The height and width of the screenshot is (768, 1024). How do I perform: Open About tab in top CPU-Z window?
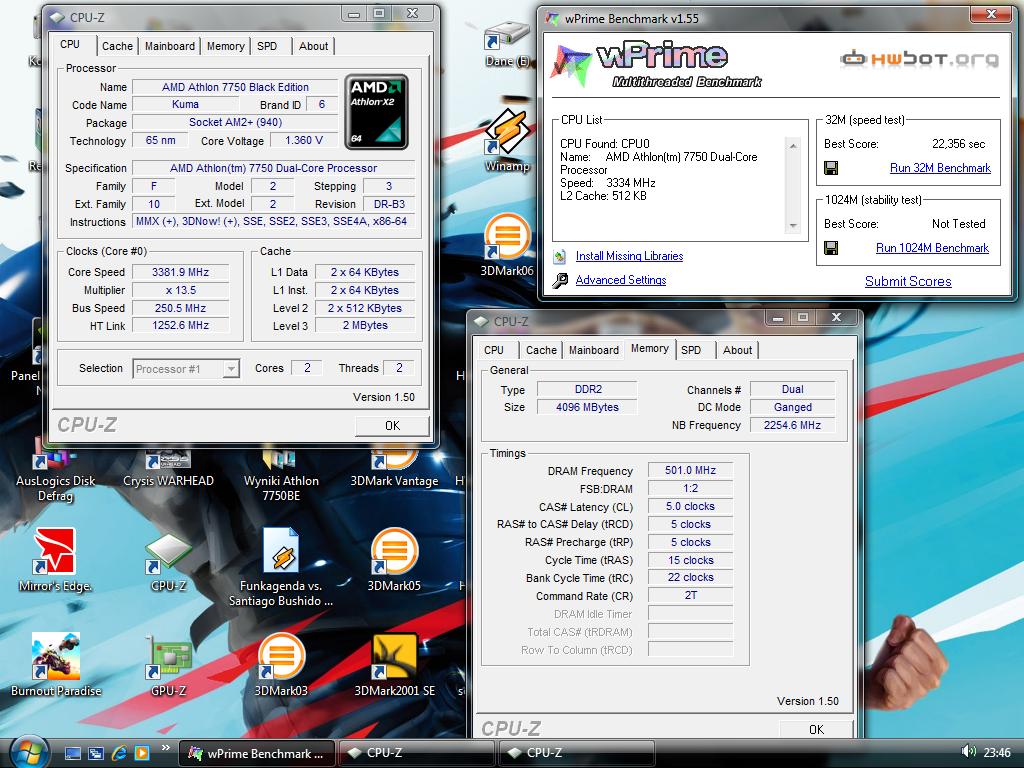[x=313, y=46]
